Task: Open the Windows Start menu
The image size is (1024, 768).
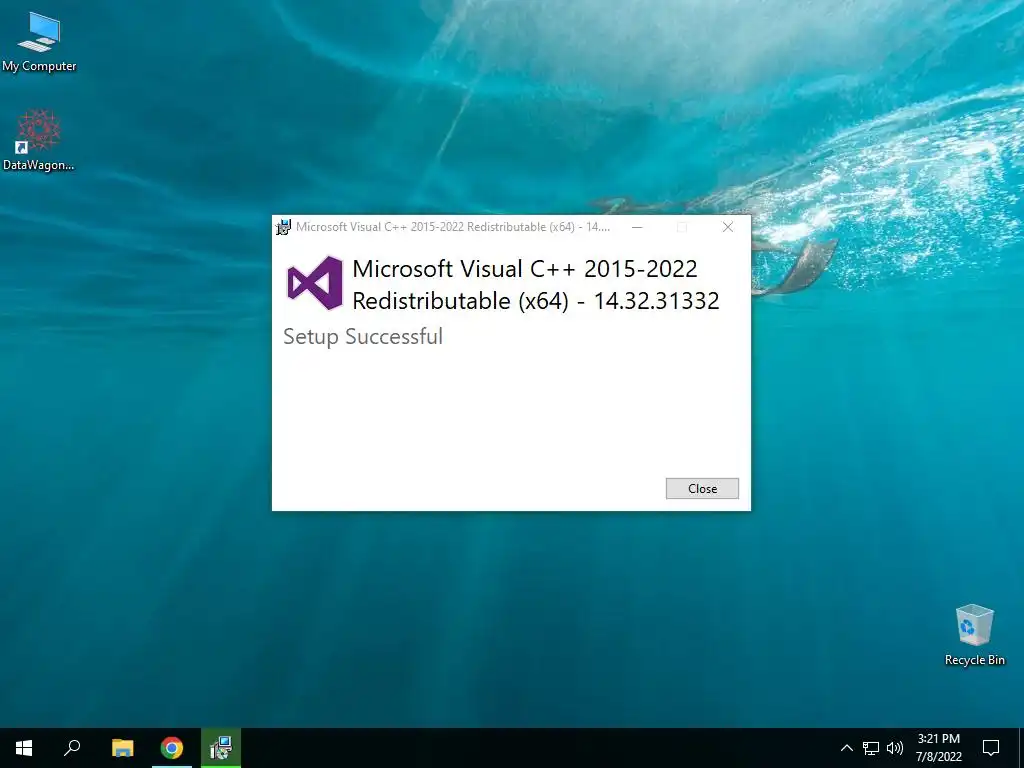Action: 24,748
